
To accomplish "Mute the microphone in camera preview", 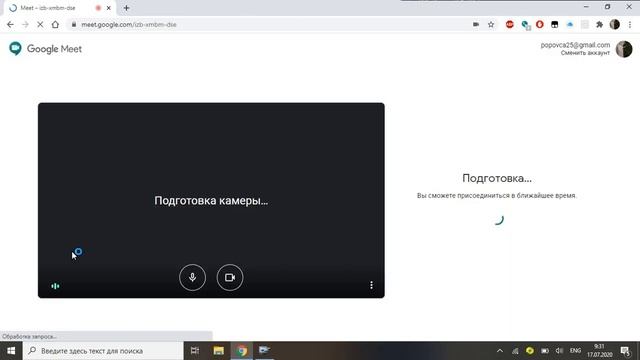I will point(192,278).
